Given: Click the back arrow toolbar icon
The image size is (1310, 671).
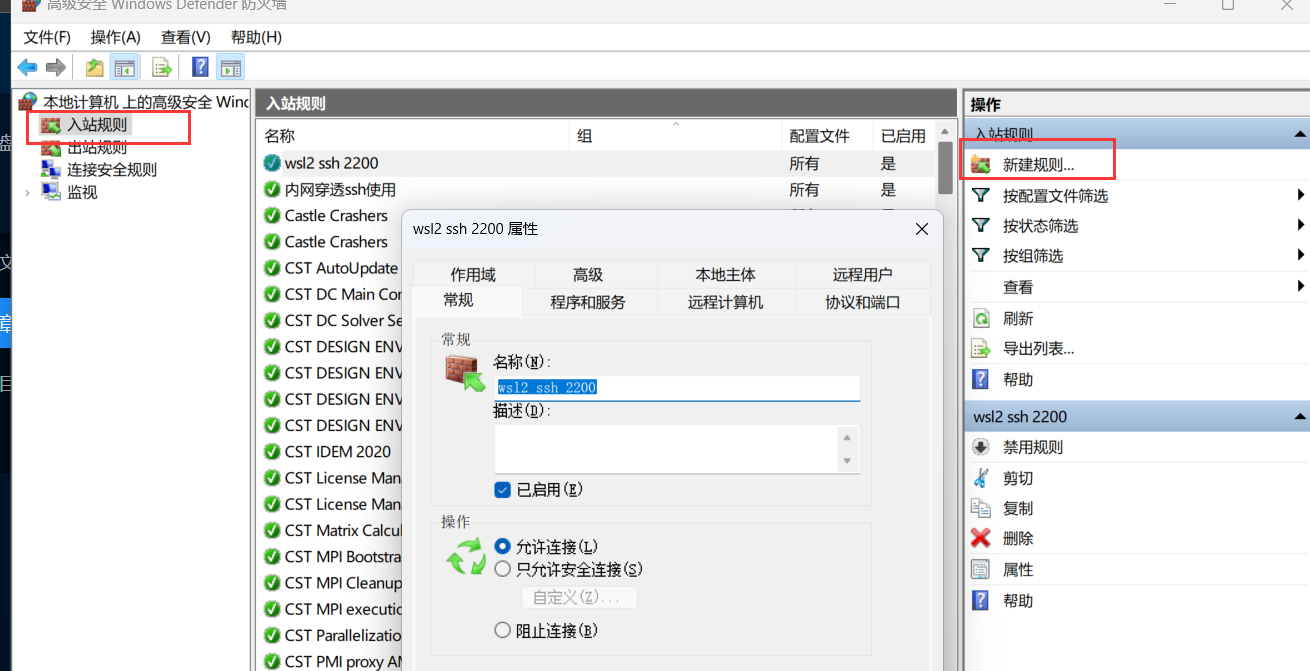Looking at the screenshot, I should [27, 68].
